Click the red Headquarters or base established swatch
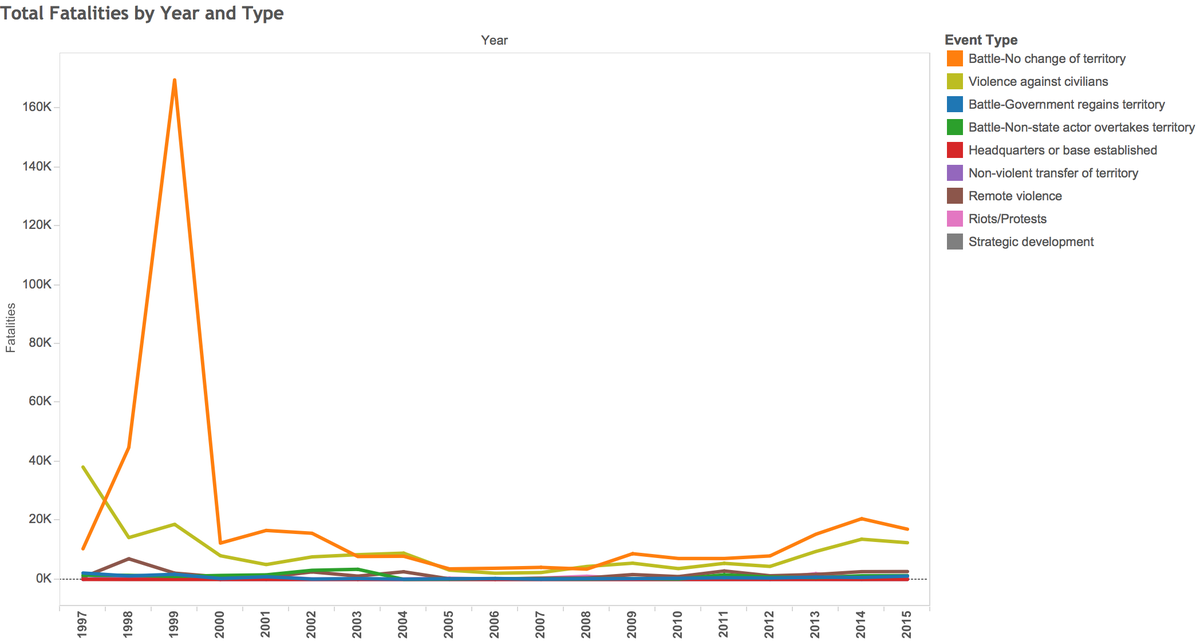This screenshot has width=1200, height=641. click(954, 150)
